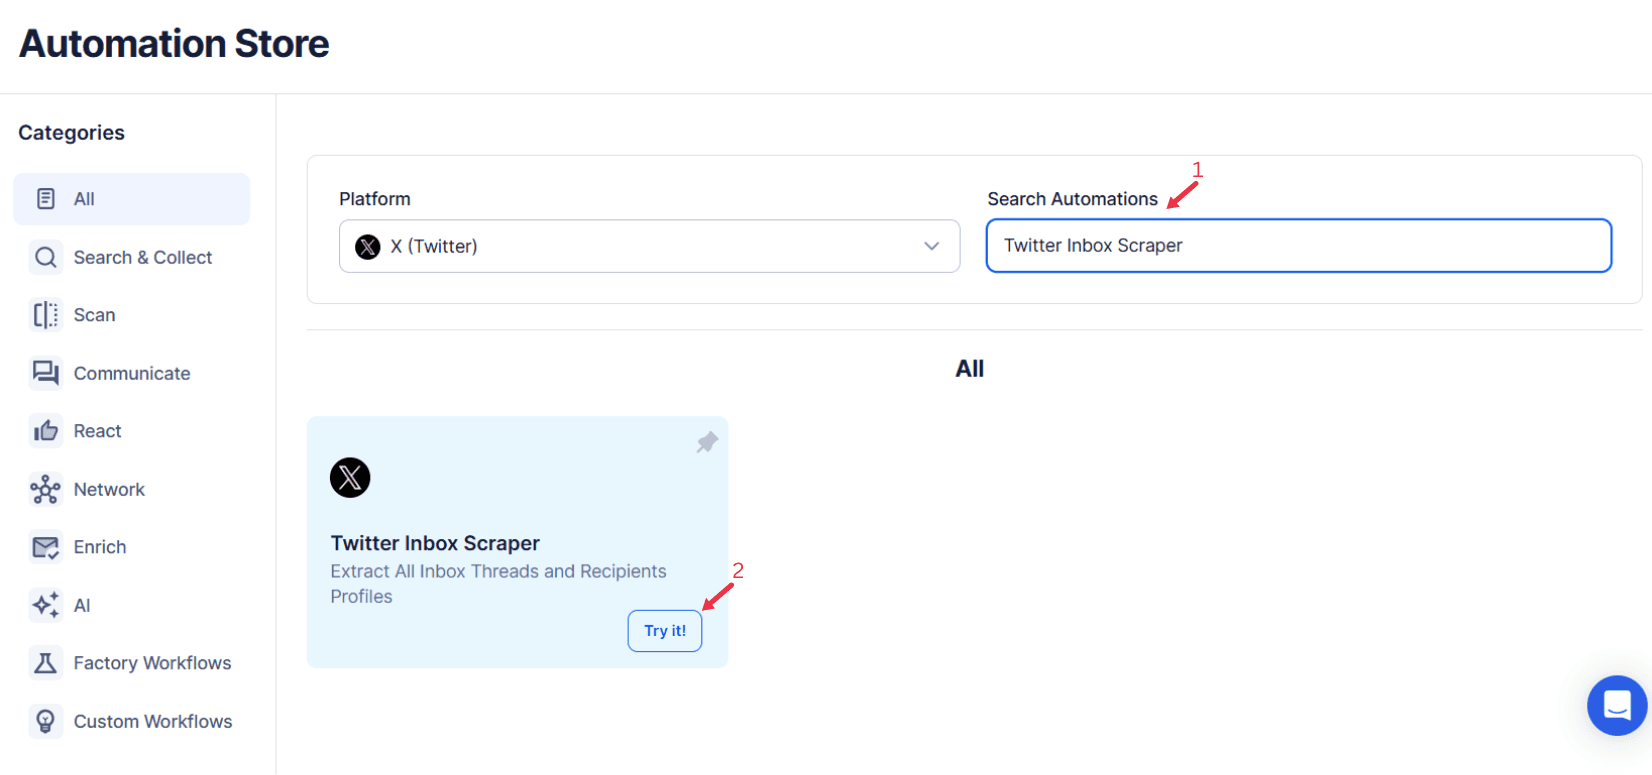Click the Platform dropdown chevron arrow
This screenshot has width=1652, height=775.
(931, 246)
